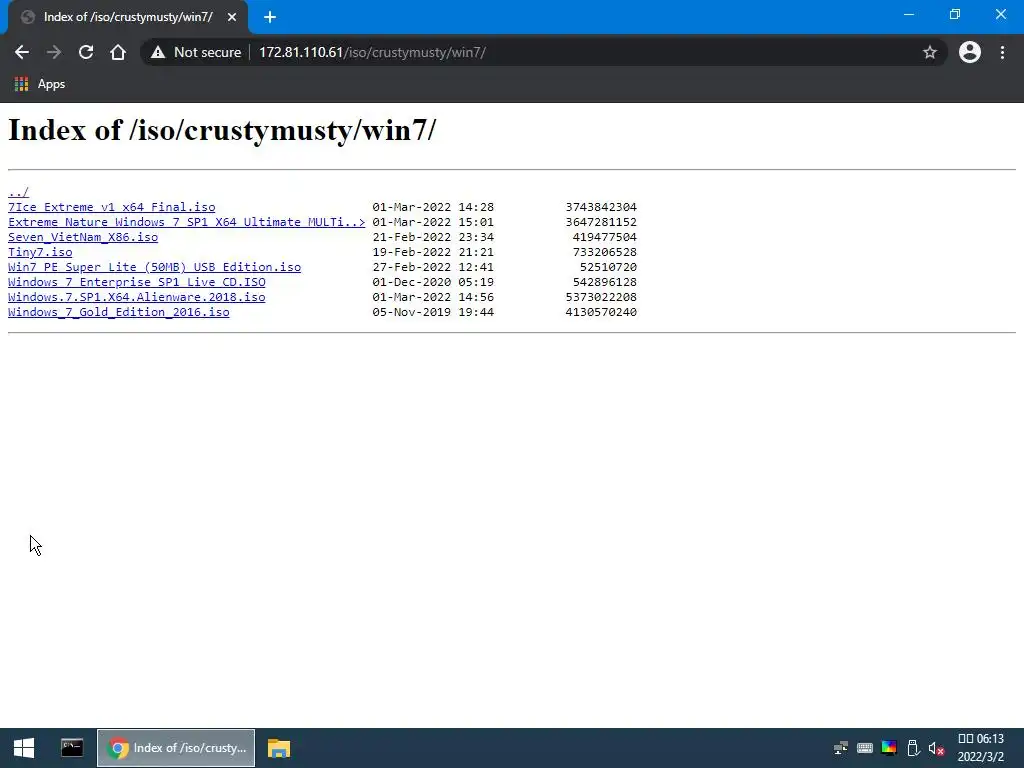Download 7Ice_Extreme_v1_x64_Final.iso
Image resolution: width=1024 pixels, height=768 pixels.
(x=112, y=207)
